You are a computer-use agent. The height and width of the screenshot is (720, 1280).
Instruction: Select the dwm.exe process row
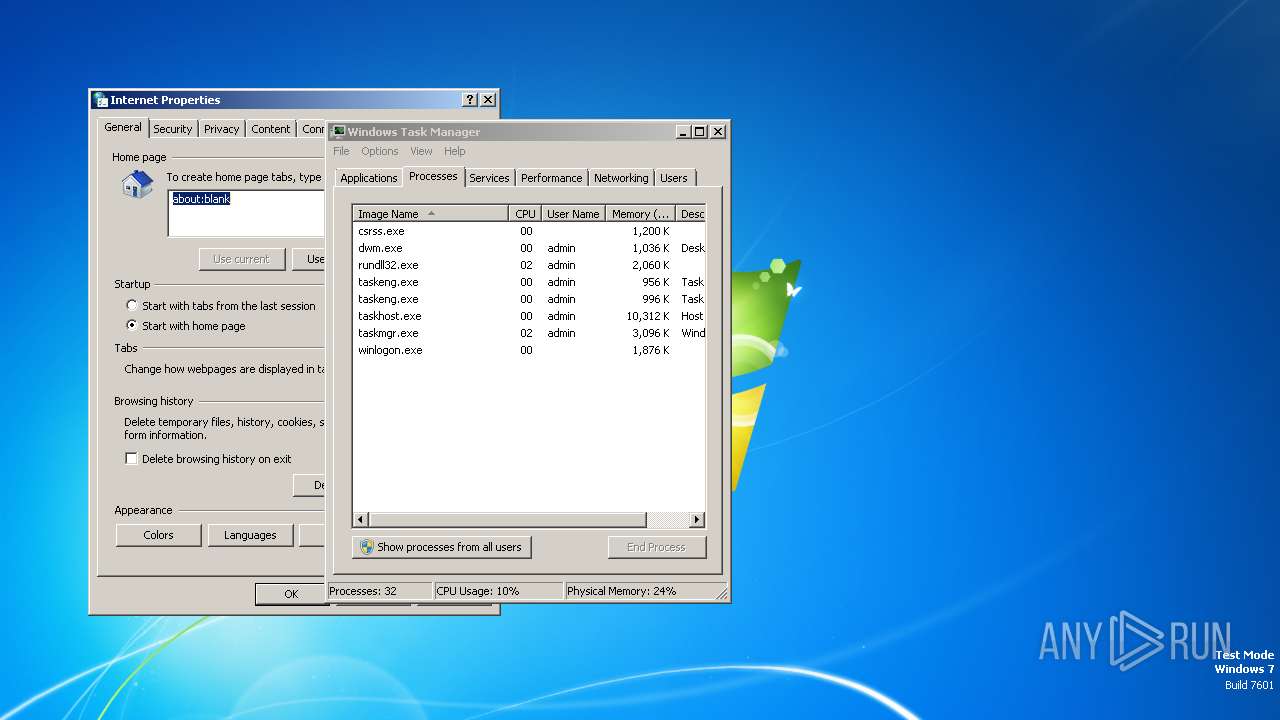point(529,248)
